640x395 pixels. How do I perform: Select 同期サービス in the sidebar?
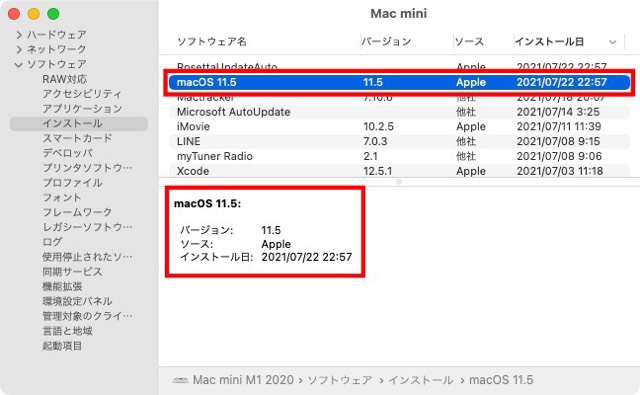(x=72, y=271)
